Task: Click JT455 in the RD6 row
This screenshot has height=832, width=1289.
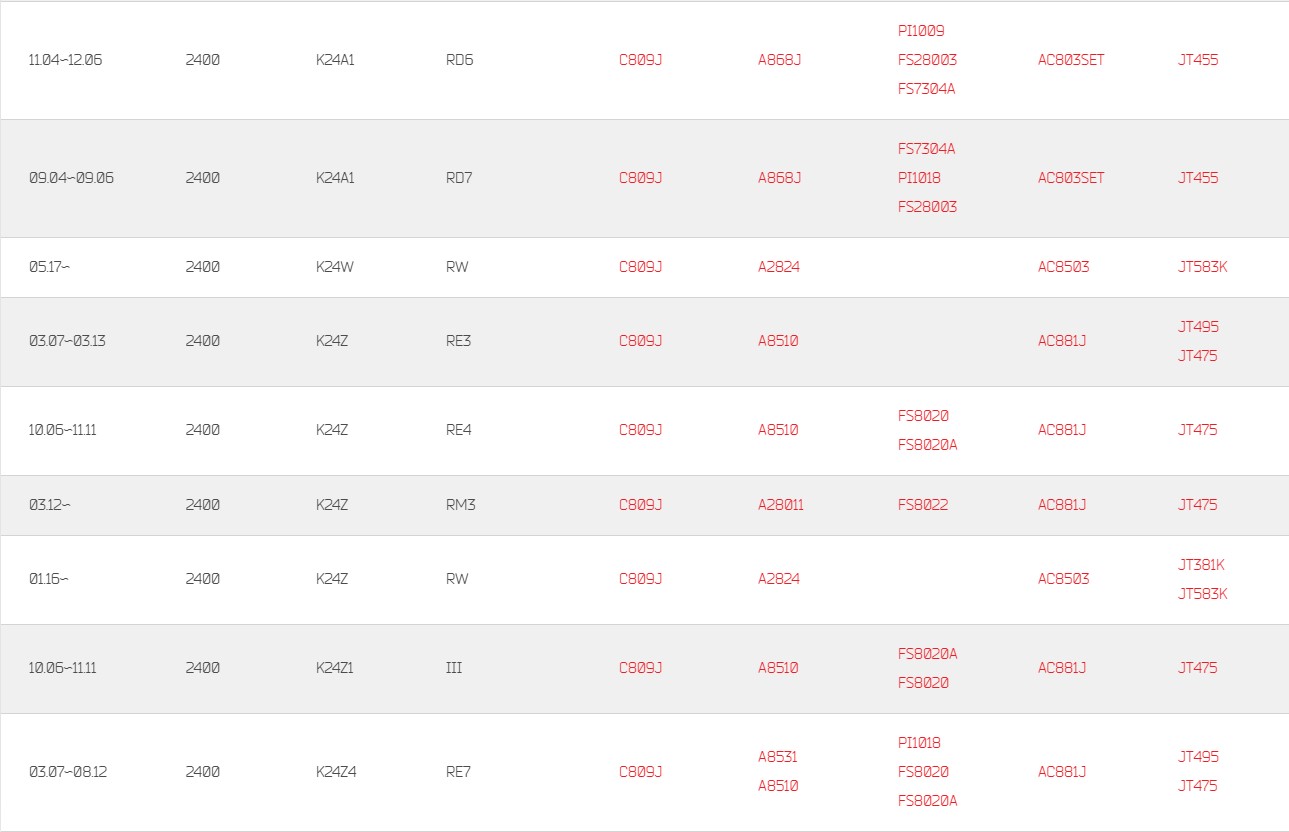Action: [1198, 60]
